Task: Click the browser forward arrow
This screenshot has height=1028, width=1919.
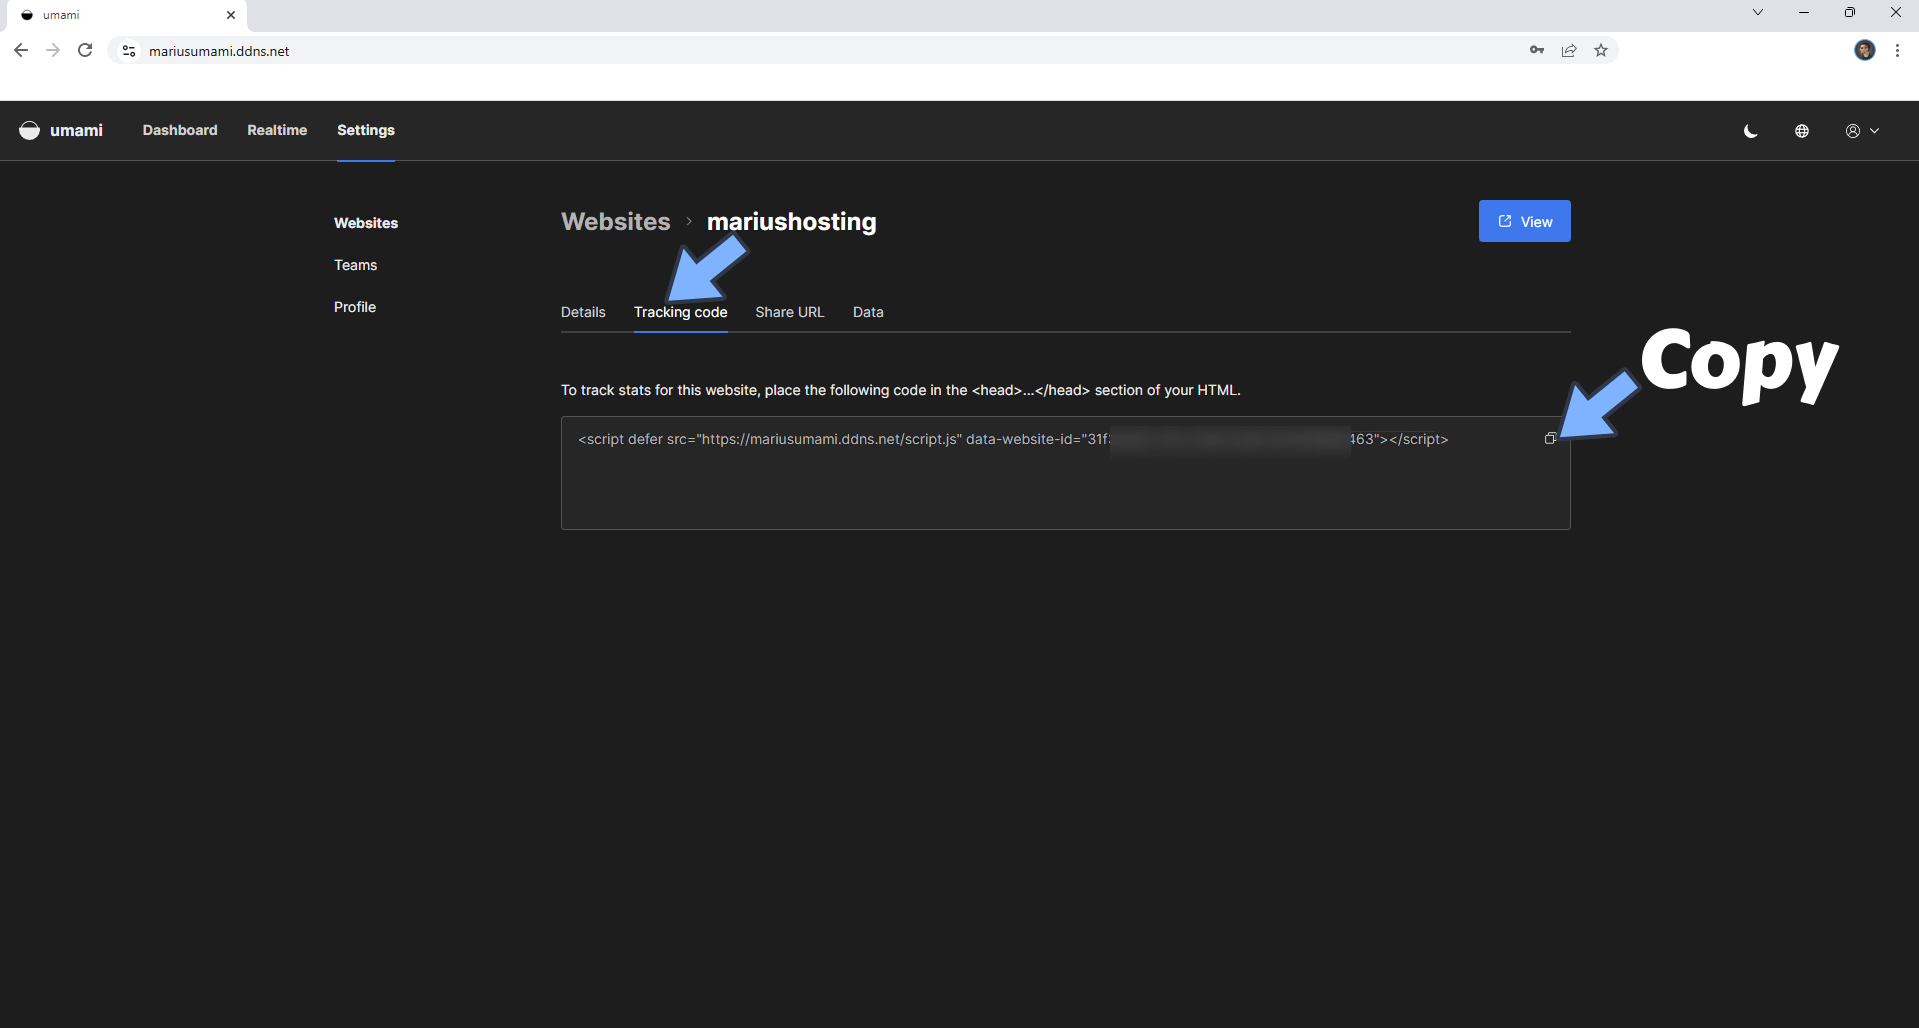Action: (53, 50)
